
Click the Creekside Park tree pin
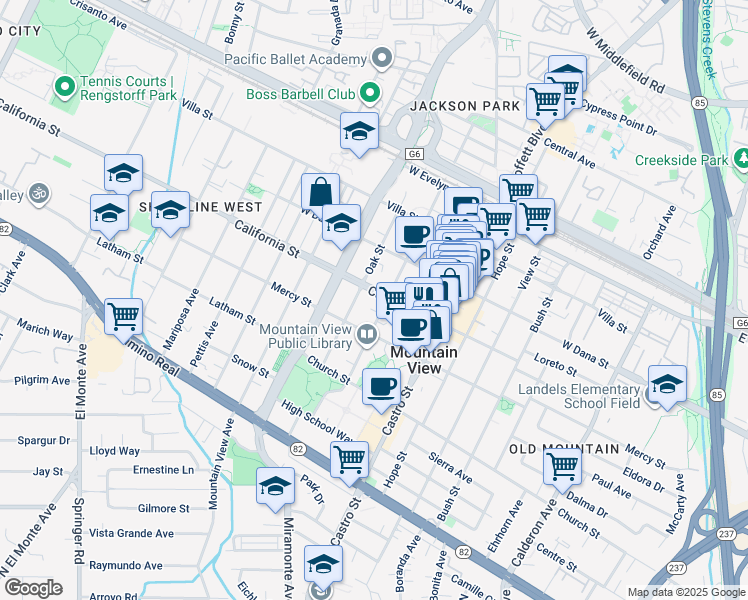[x=741, y=159]
